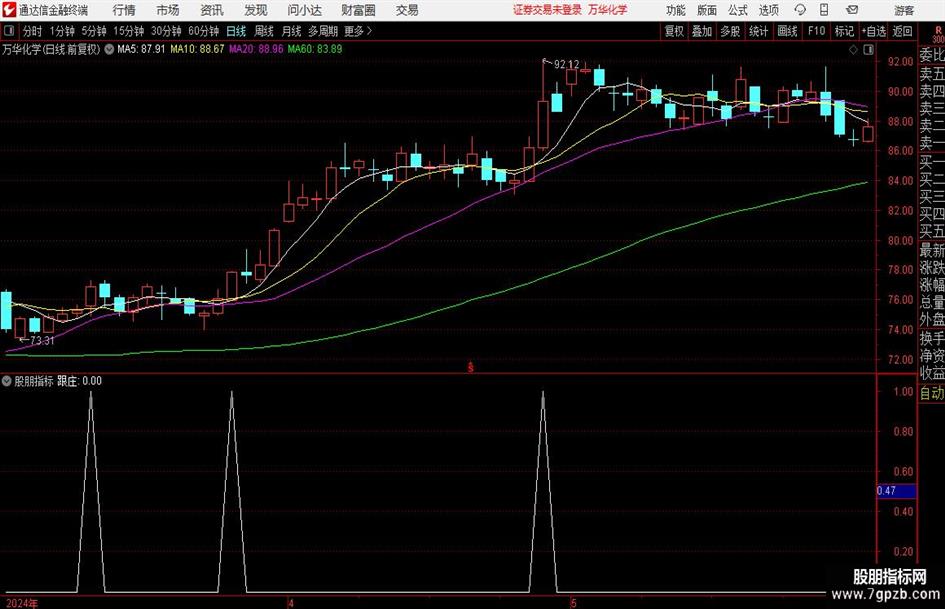The width and height of the screenshot is (945, 609).
Task: Switch to the 15分钟 period tab
Action: coord(128,31)
